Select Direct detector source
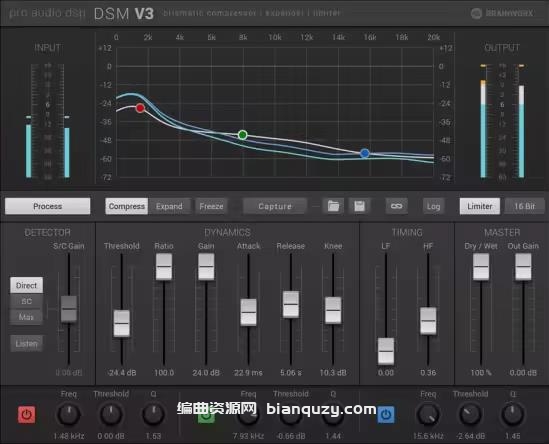This screenshot has width=549, height=444. click(x=27, y=285)
